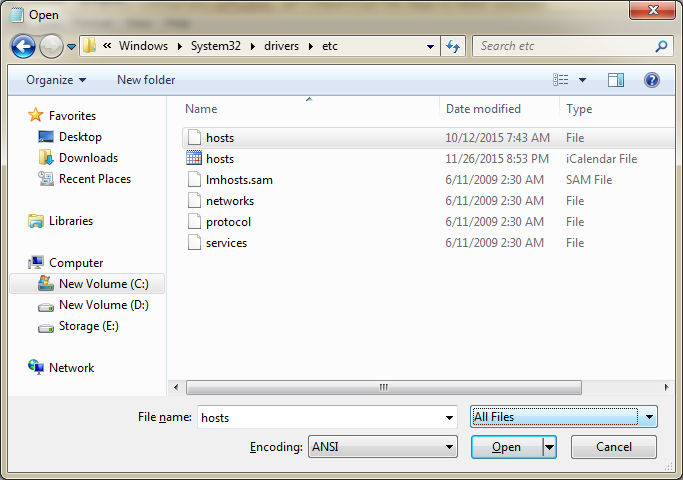This screenshot has height=480, width=683.
Task: Open the All Files type dropdown
Action: pyautogui.click(x=564, y=417)
